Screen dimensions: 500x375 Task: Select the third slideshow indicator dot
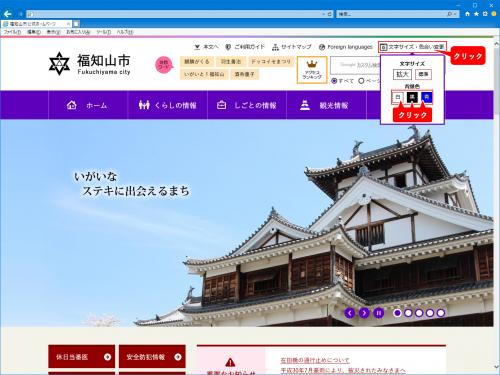(419, 313)
